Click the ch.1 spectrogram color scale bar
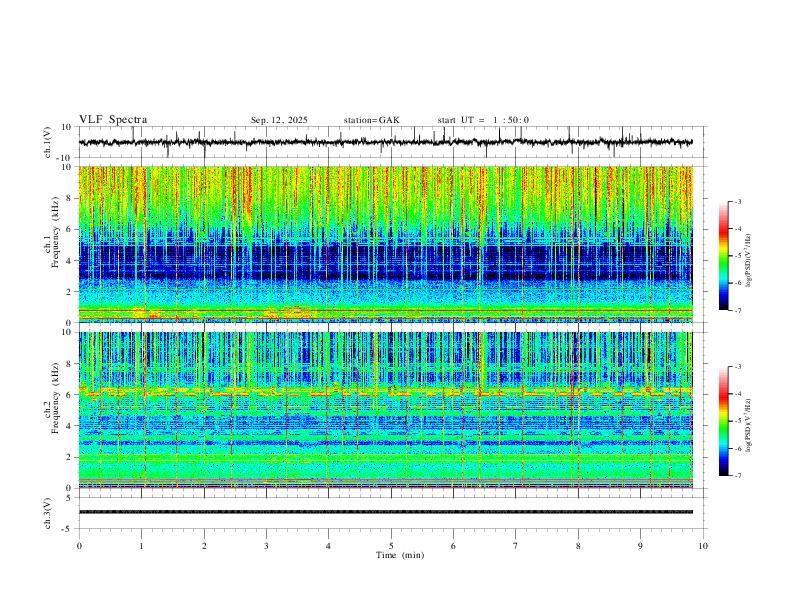The height and width of the screenshot is (612, 792). pos(724,256)
